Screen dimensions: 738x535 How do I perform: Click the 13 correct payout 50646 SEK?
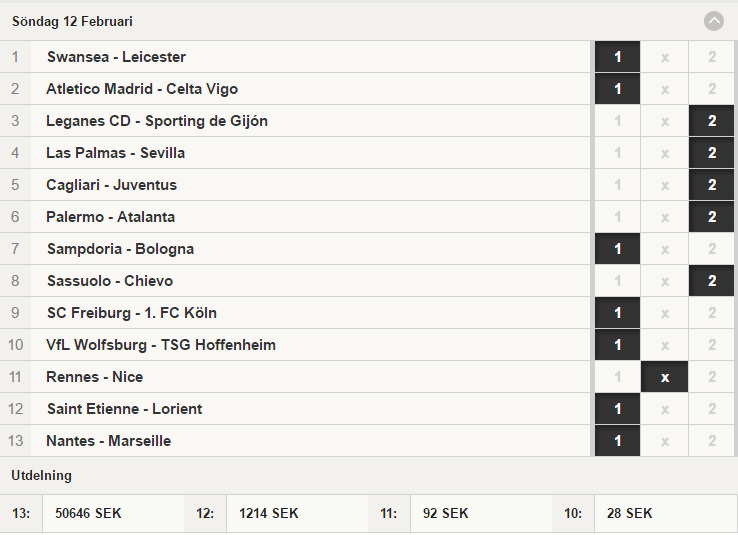click(88, 513)
